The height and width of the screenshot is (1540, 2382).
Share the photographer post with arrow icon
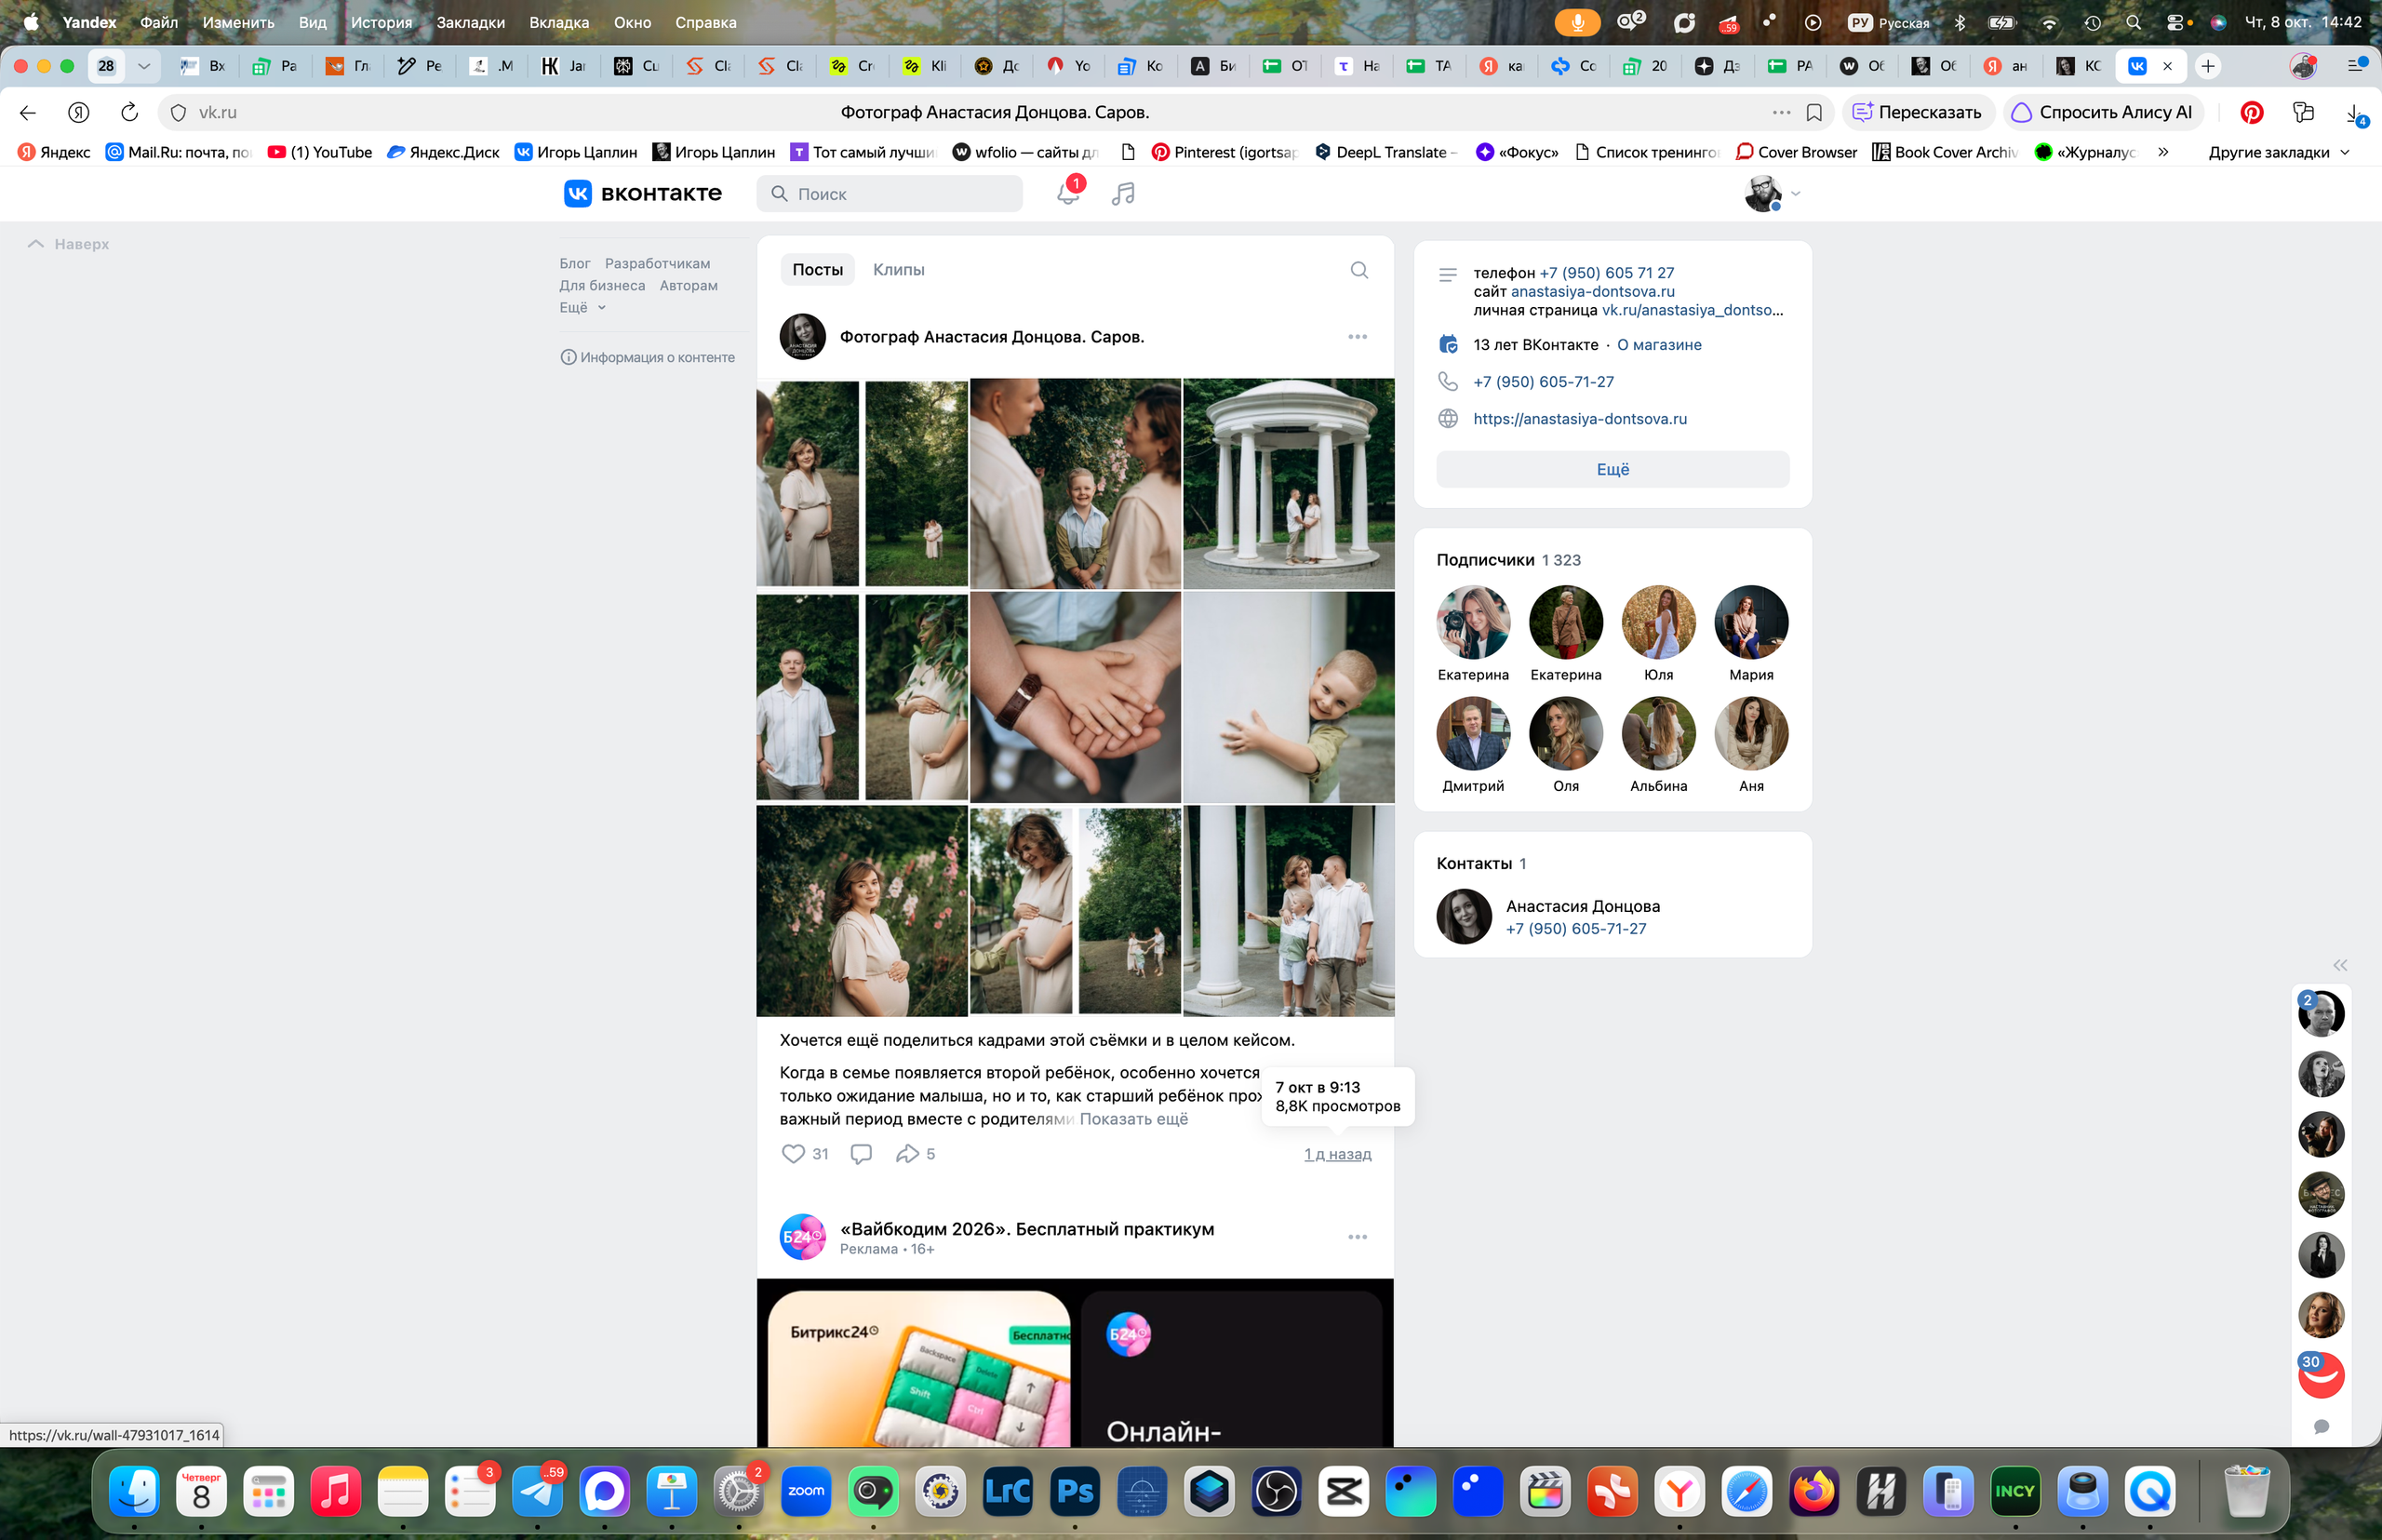[x=907, y=1153]
